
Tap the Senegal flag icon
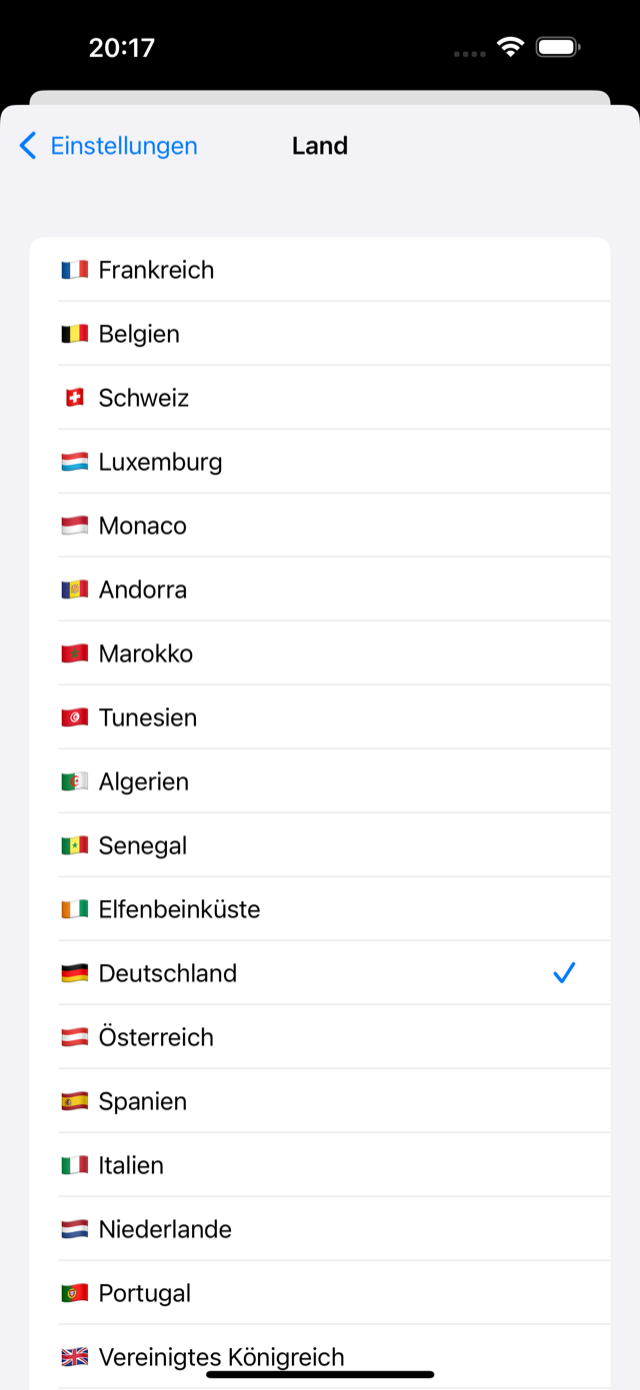pyautogui.click(x=75, y=846)
